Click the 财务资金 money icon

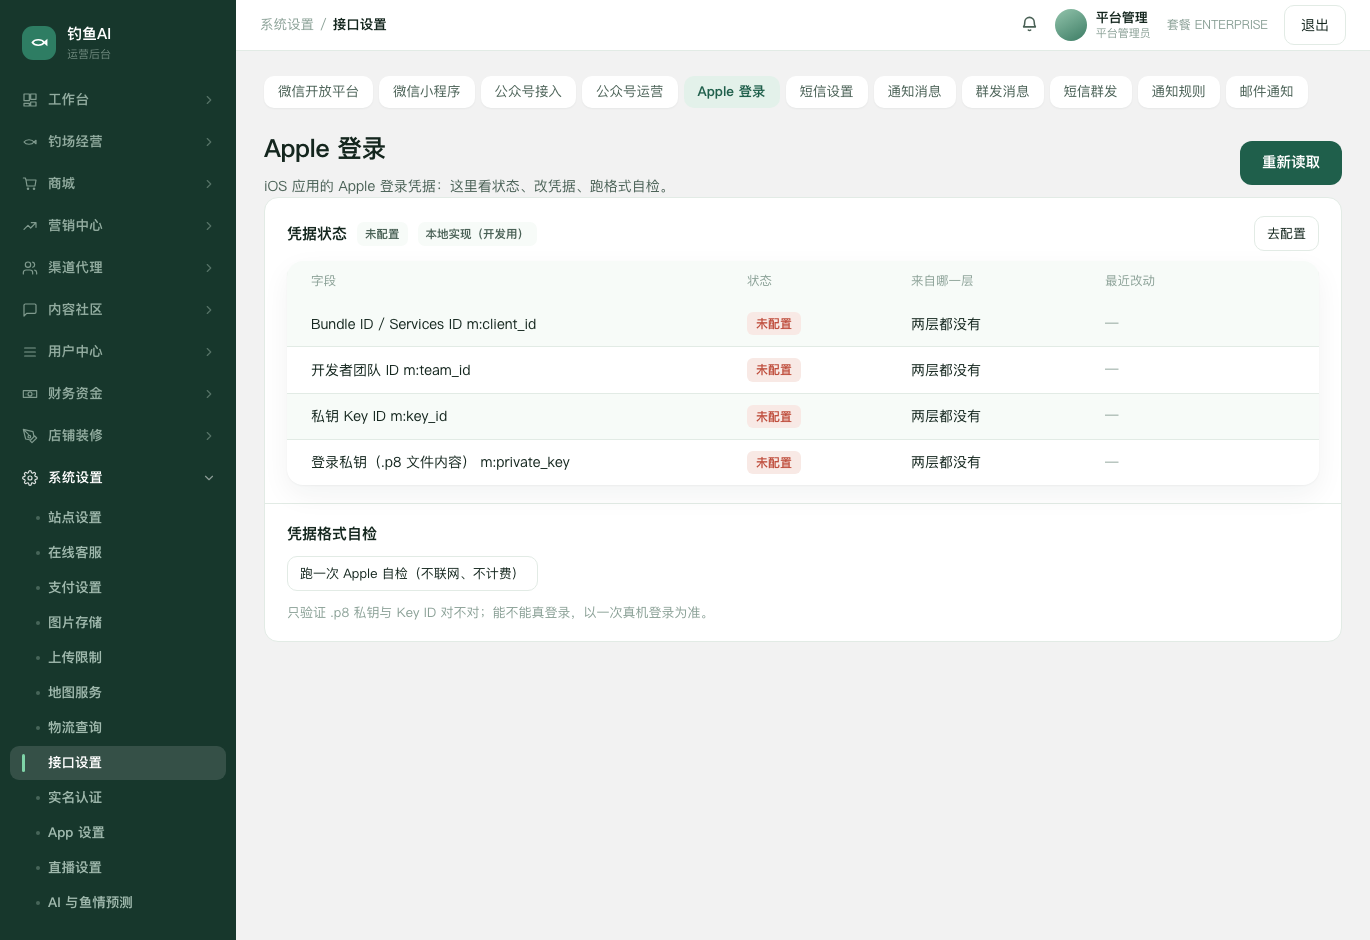[x=30, y=394]
